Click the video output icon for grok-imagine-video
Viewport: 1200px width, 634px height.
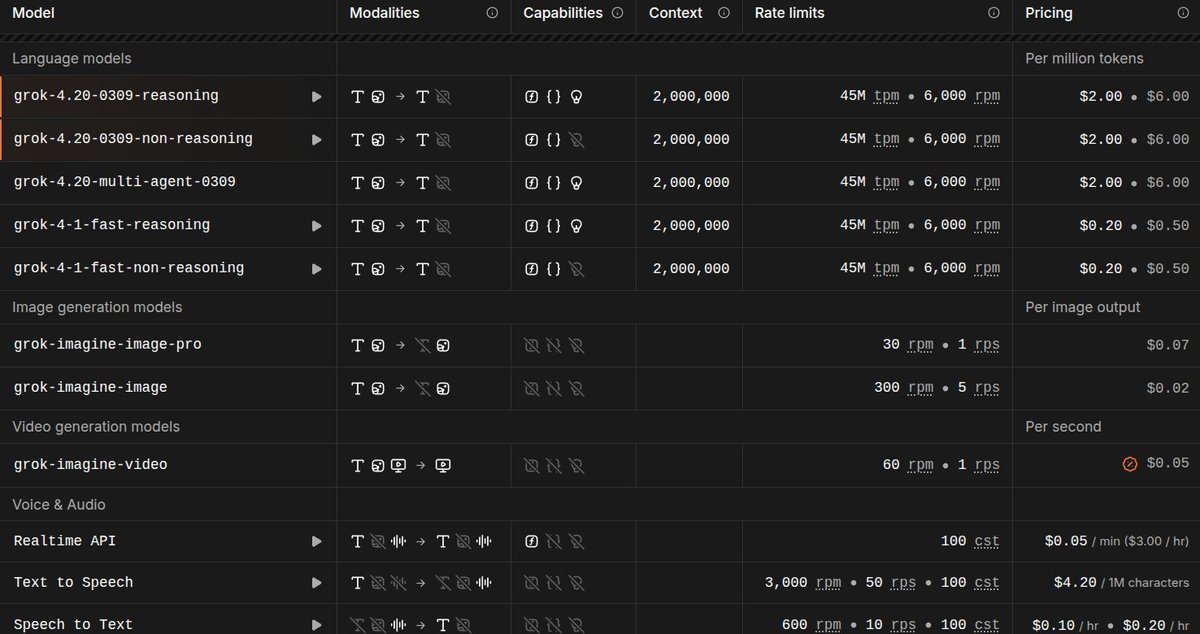[443, 465]
